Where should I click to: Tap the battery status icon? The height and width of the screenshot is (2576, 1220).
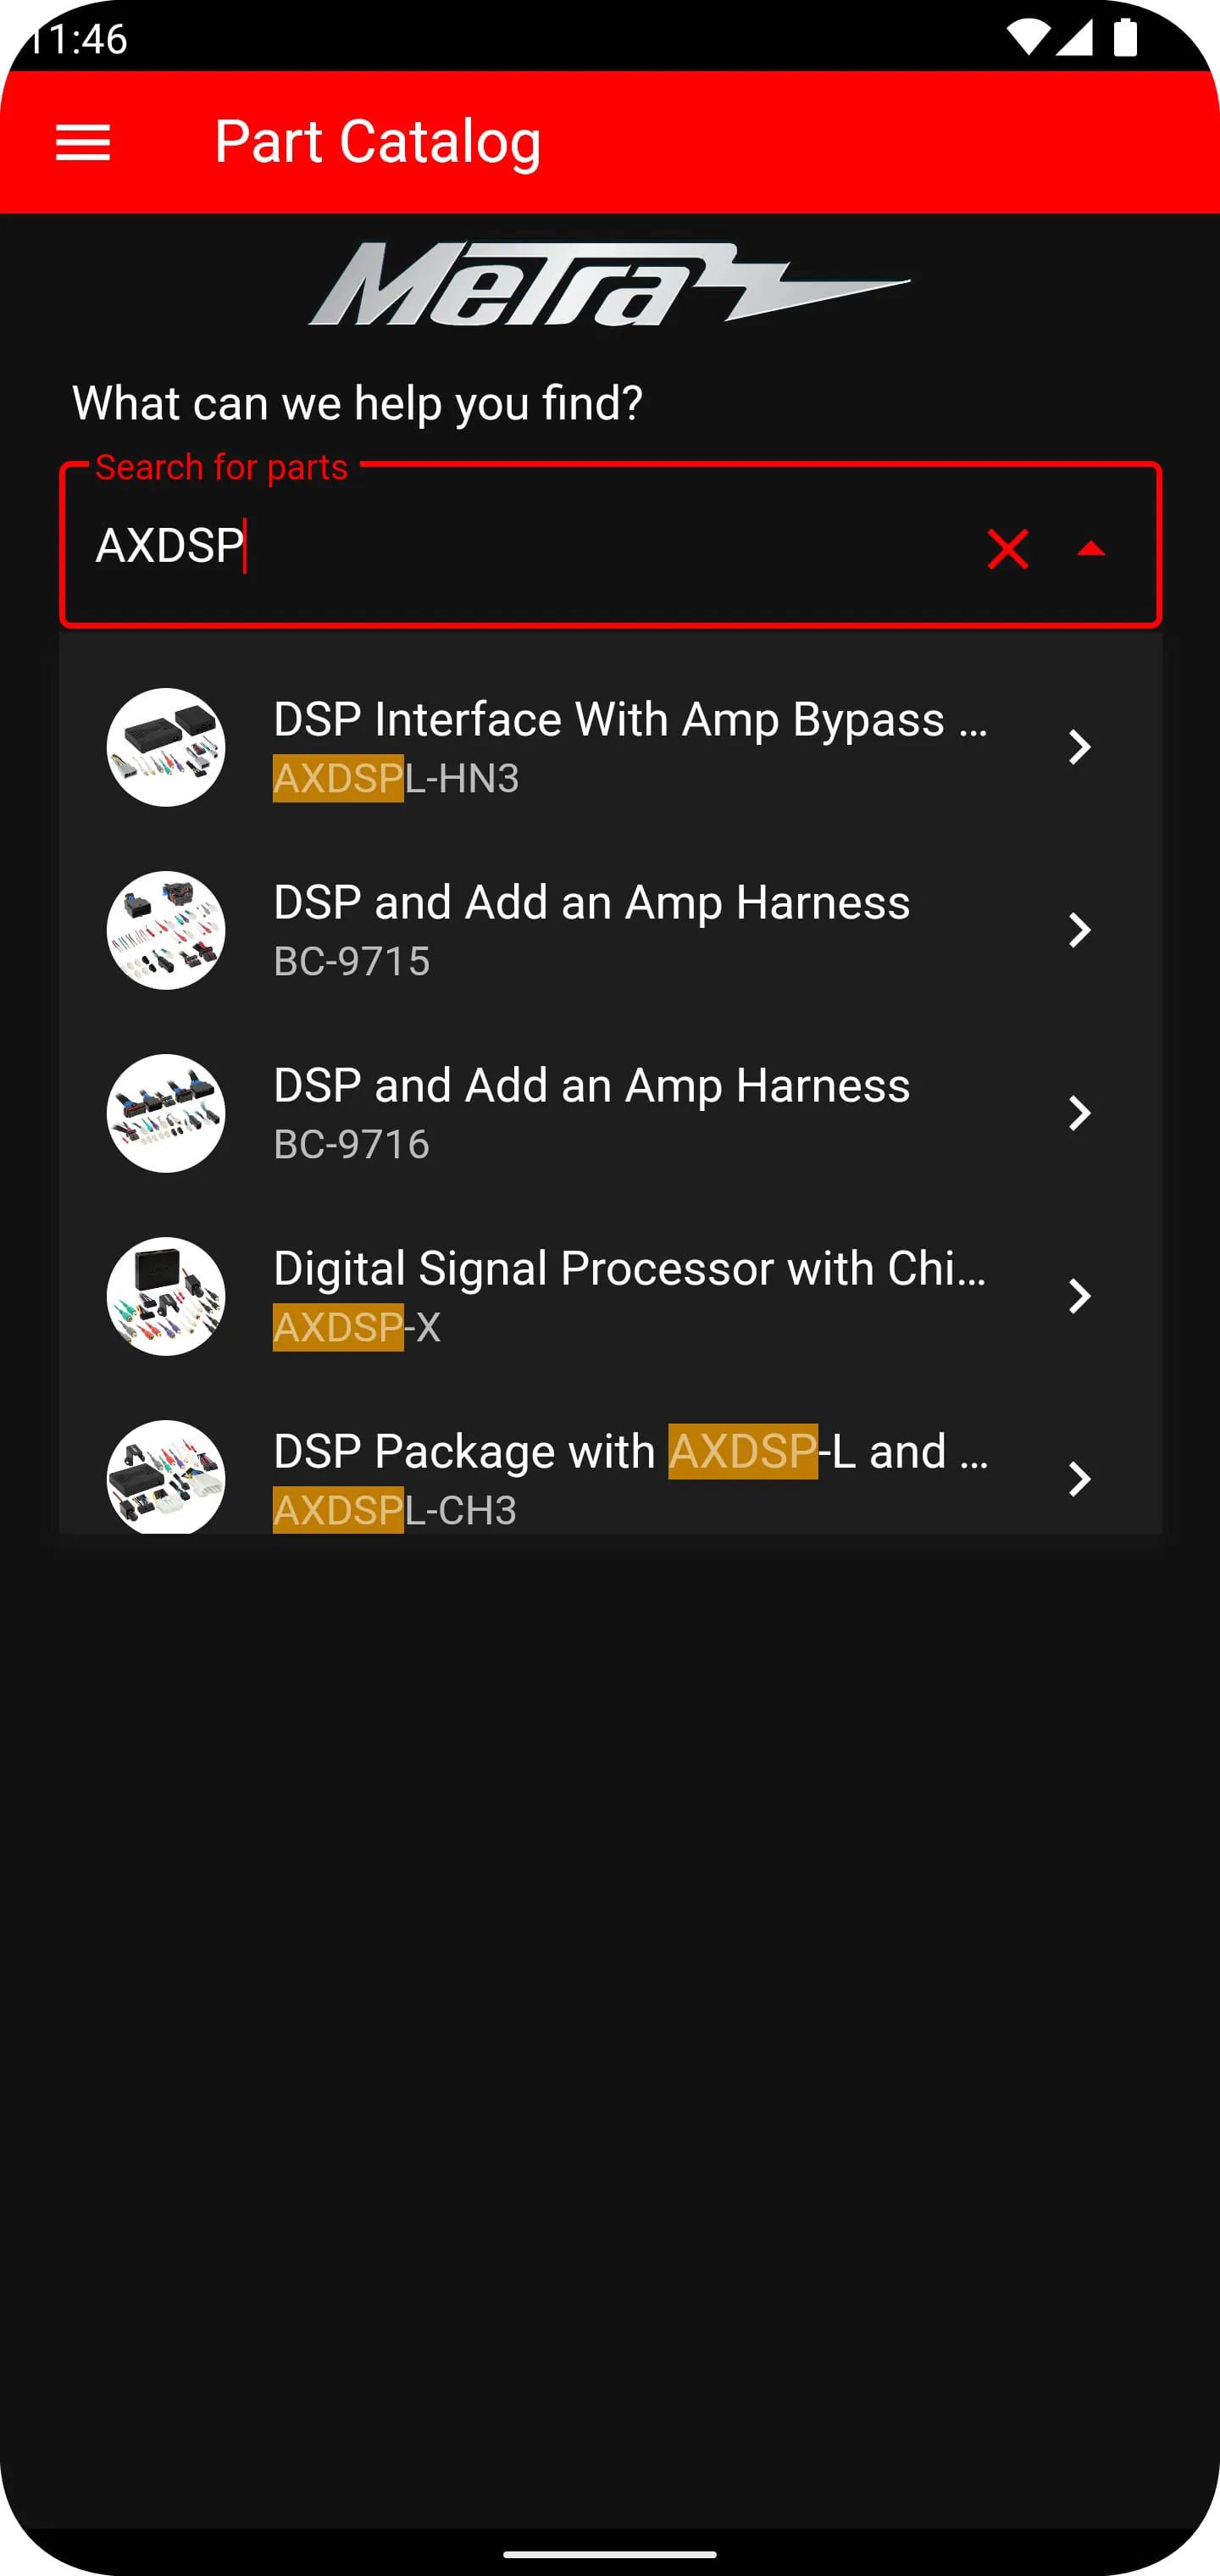(1125, 38)
